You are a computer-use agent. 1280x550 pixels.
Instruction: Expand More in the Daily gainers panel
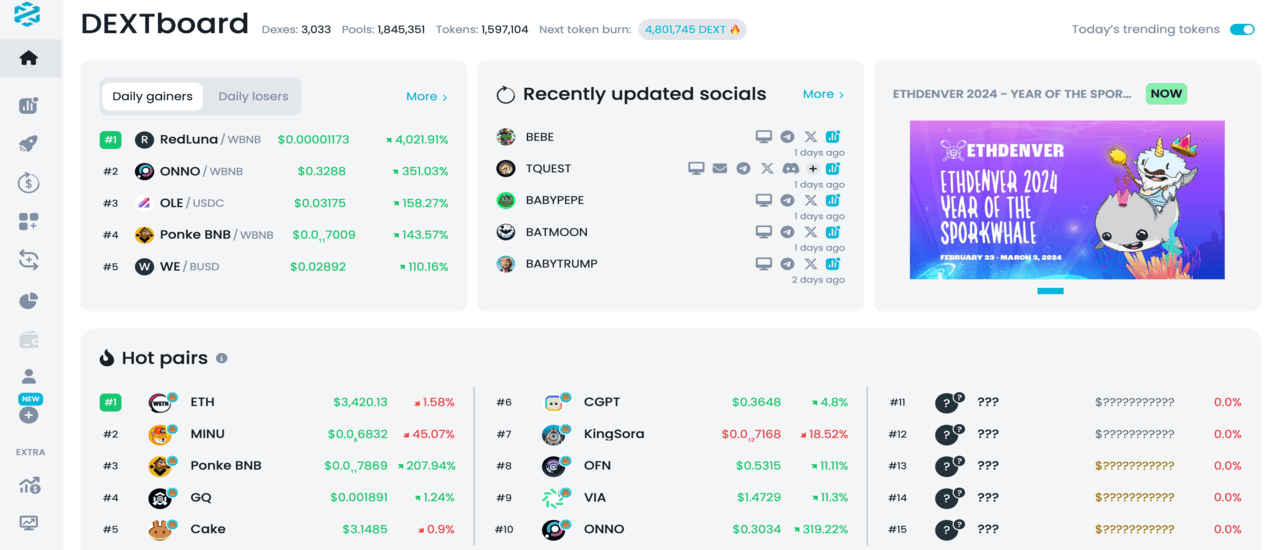(x=426, y=97)
